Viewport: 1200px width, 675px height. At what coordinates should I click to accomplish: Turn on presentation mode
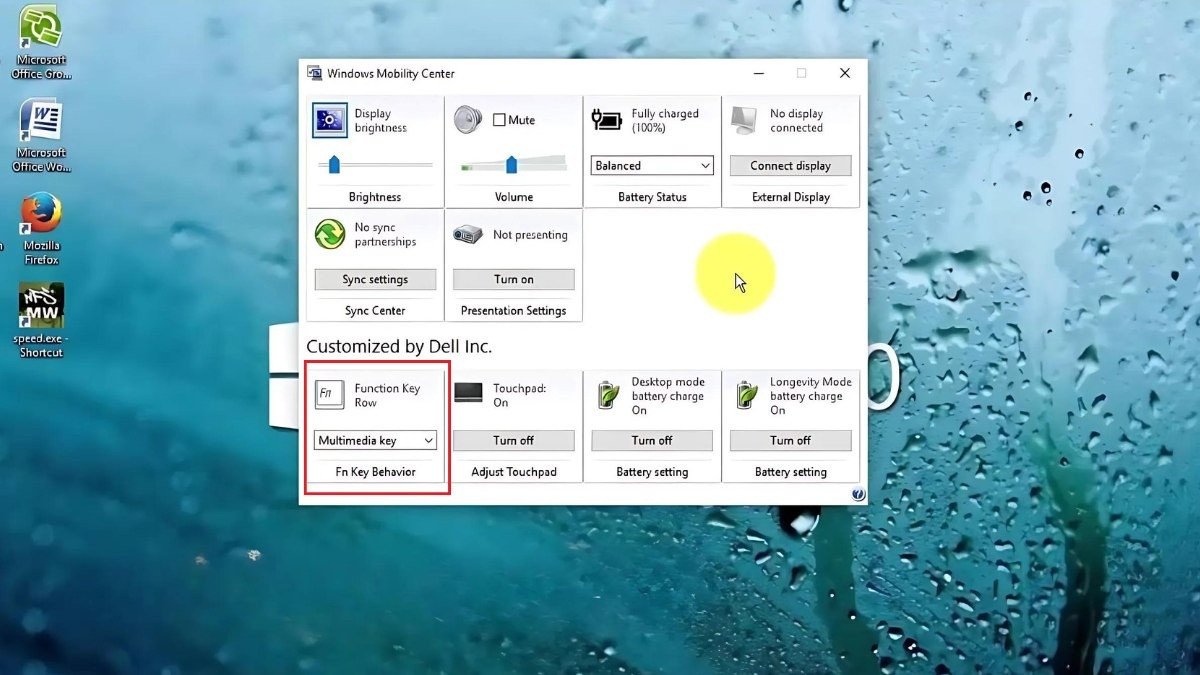tap(513, 279)
